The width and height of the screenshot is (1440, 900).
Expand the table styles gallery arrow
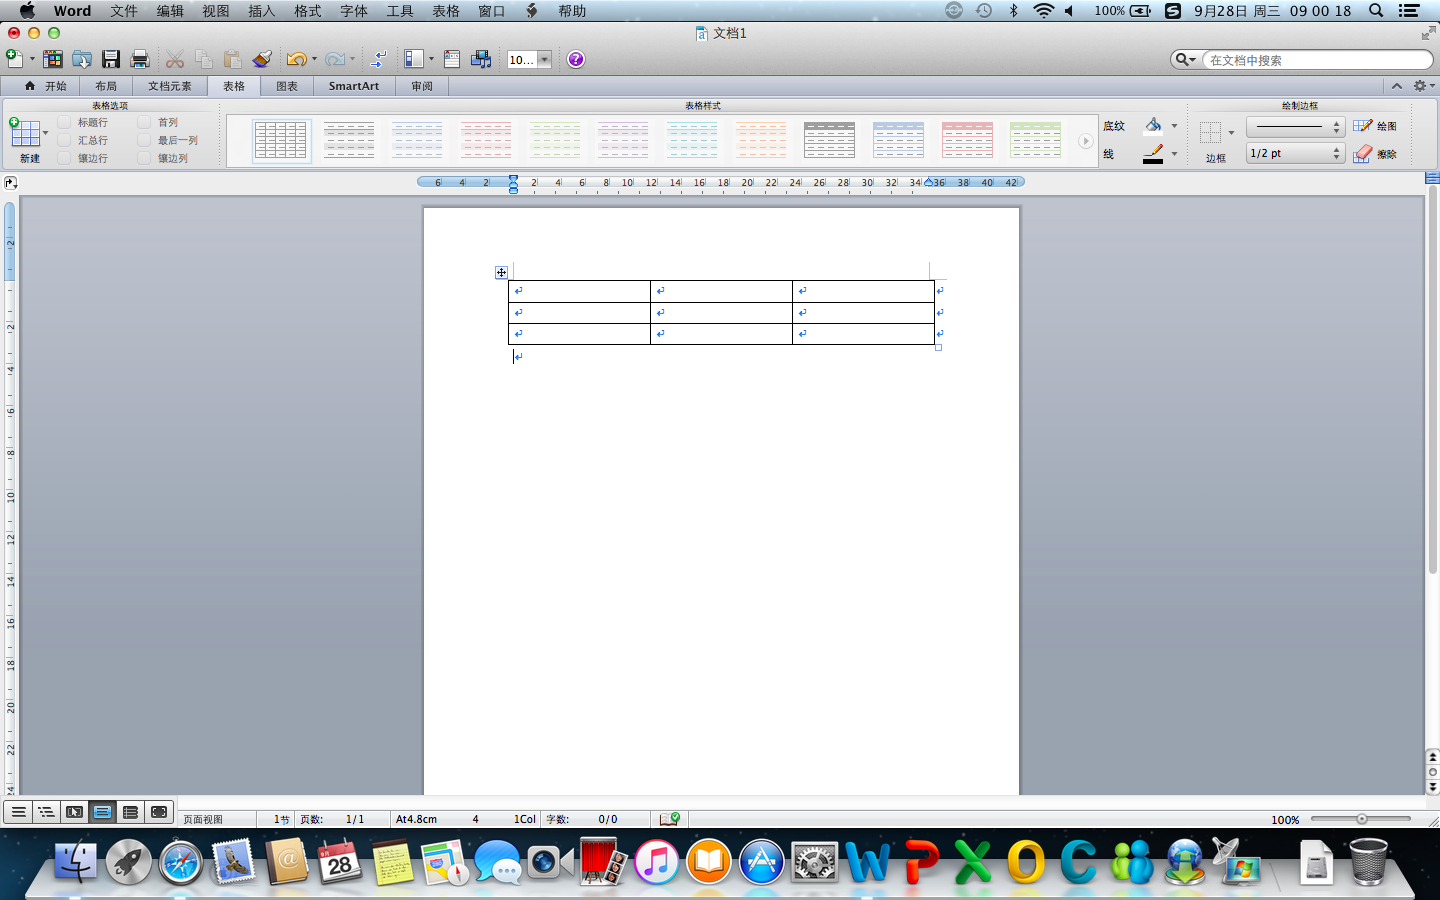[1085, 141]
